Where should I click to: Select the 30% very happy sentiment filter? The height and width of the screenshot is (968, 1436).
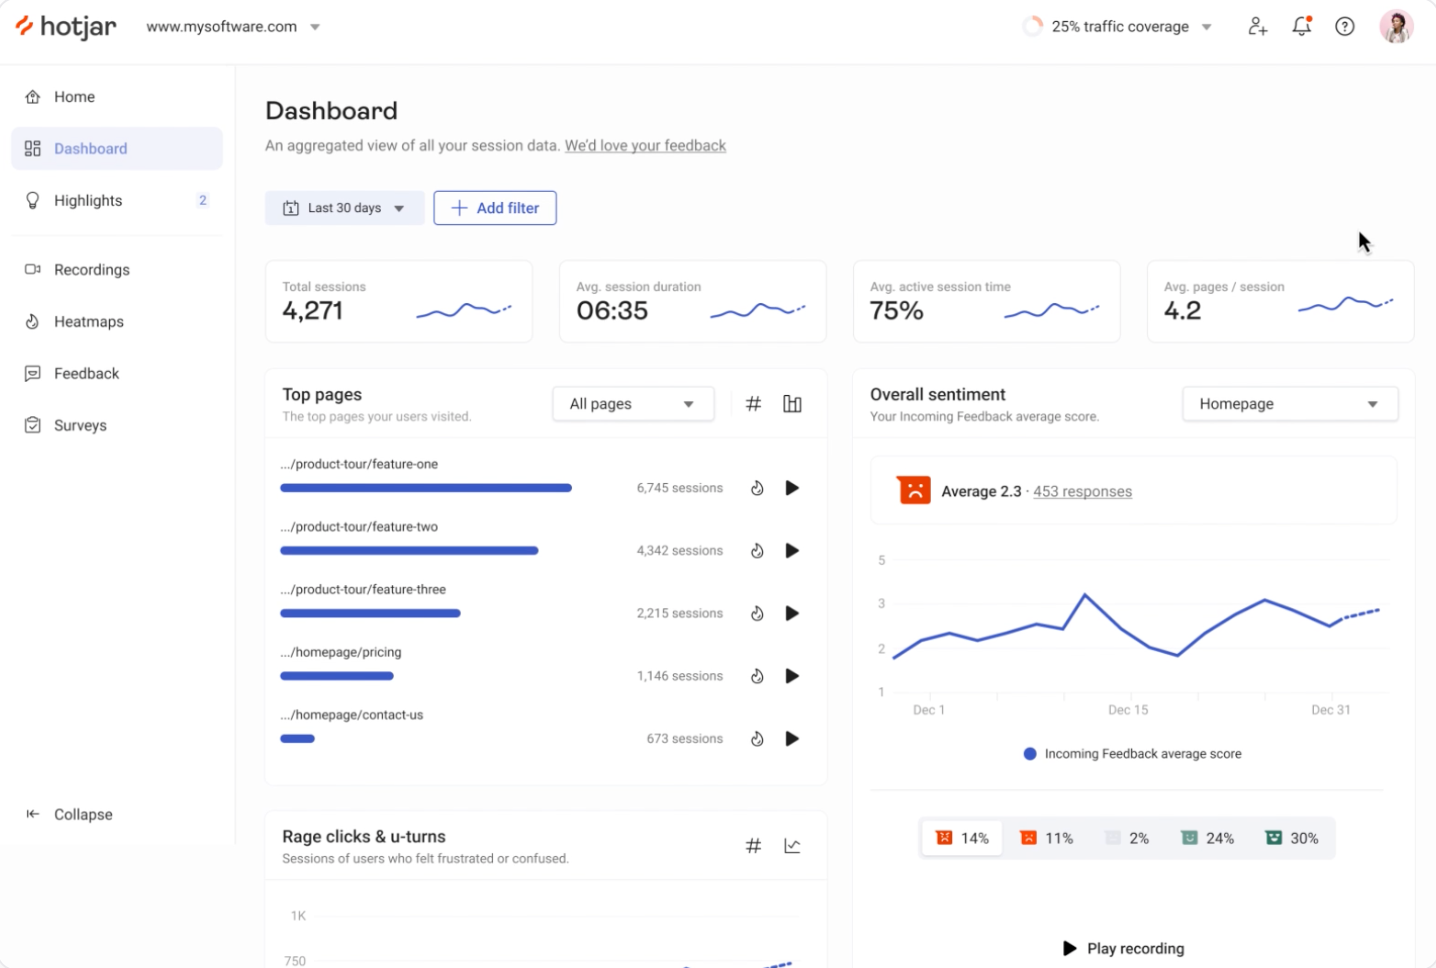click(1291, 838)
